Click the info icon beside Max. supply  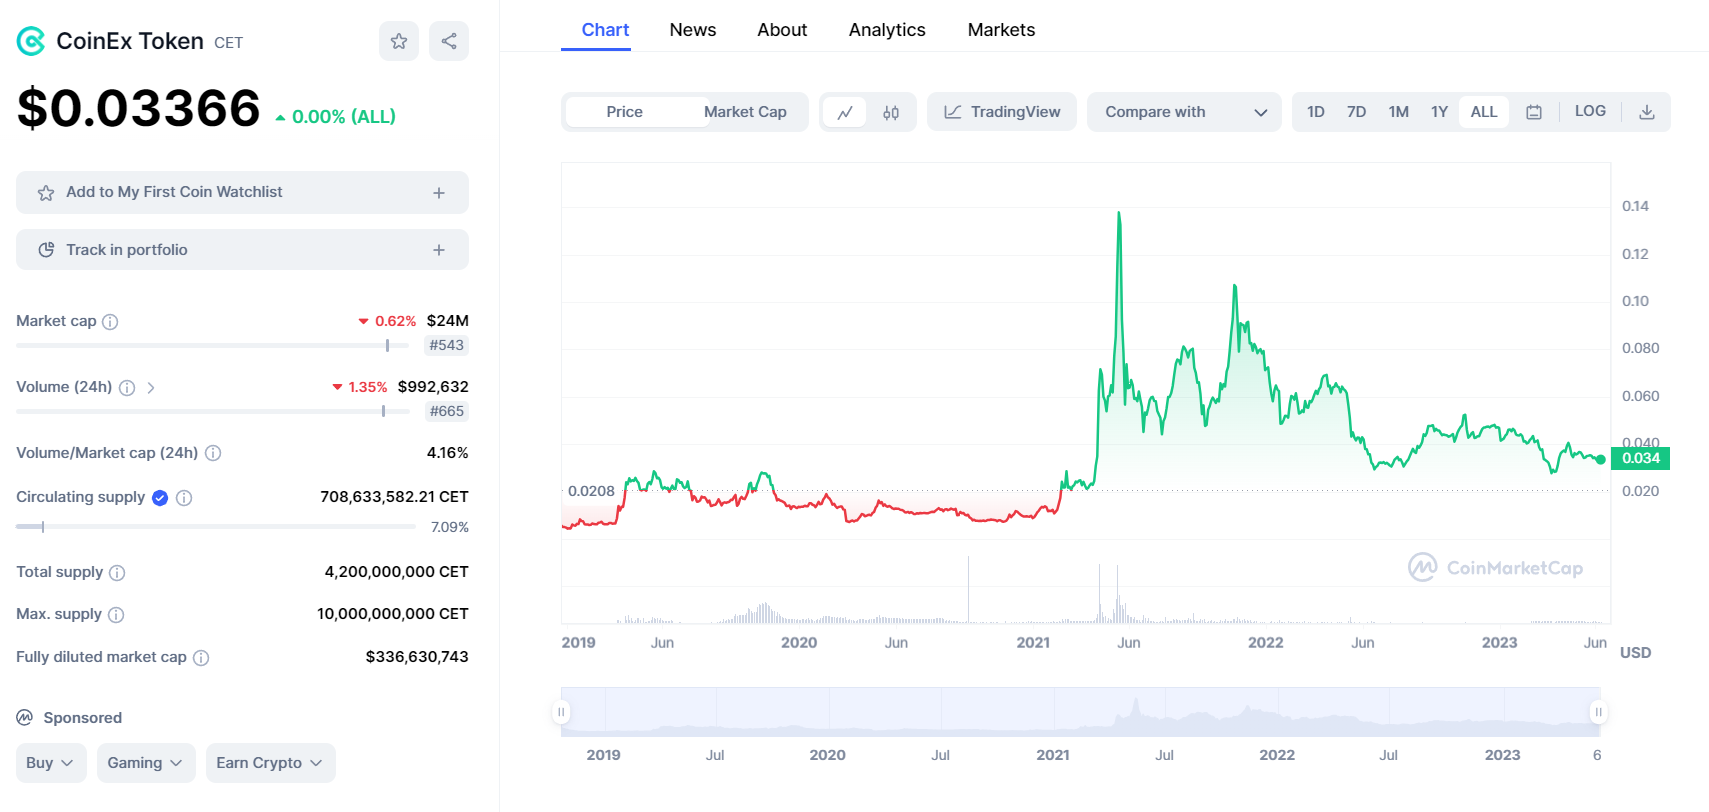116,615
